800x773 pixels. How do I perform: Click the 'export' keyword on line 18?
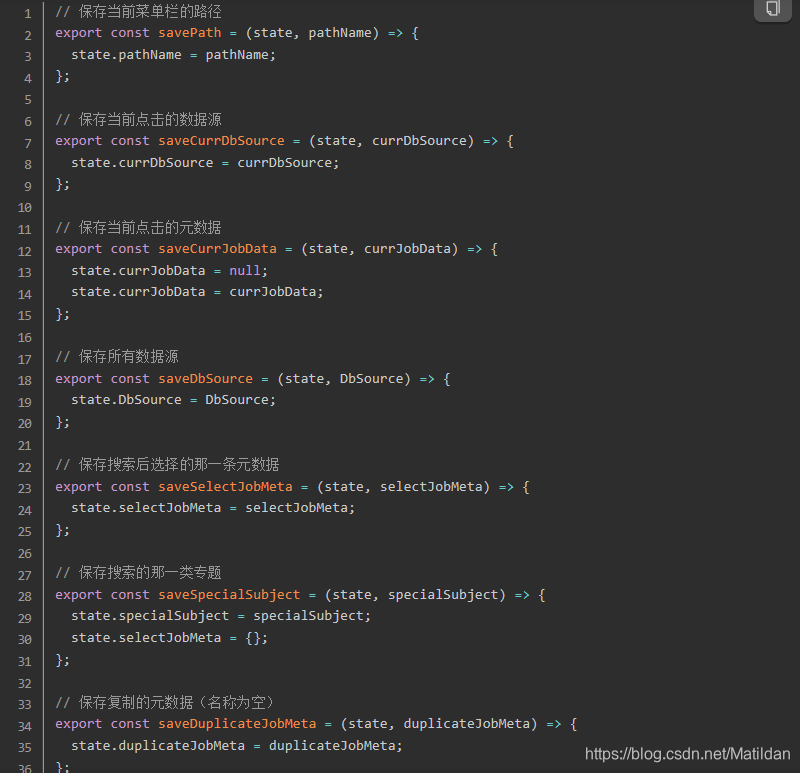pos(79,379)
